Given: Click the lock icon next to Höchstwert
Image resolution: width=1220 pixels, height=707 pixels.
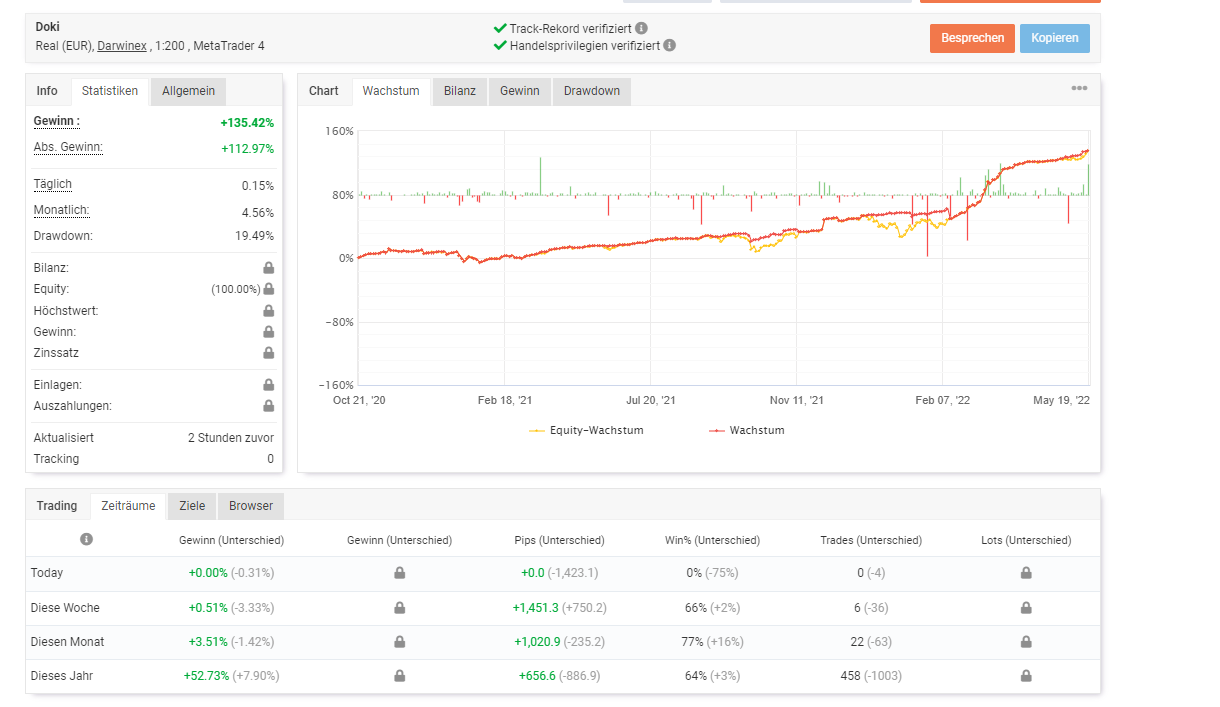Looking at the screenshot, I should pos(268,311).
